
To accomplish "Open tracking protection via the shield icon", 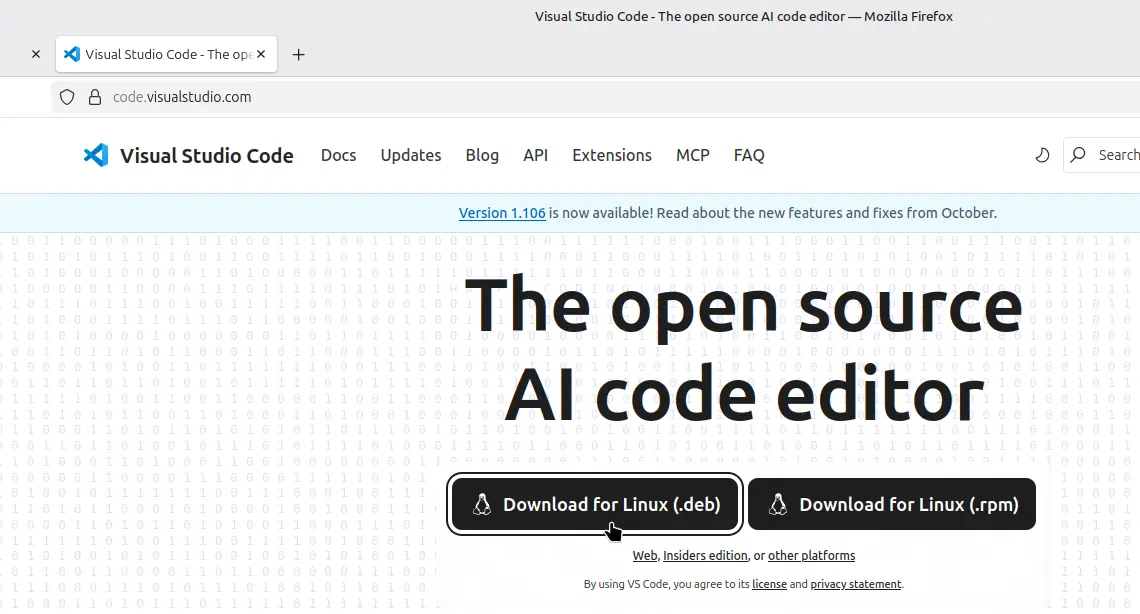I will pos(66,97).
